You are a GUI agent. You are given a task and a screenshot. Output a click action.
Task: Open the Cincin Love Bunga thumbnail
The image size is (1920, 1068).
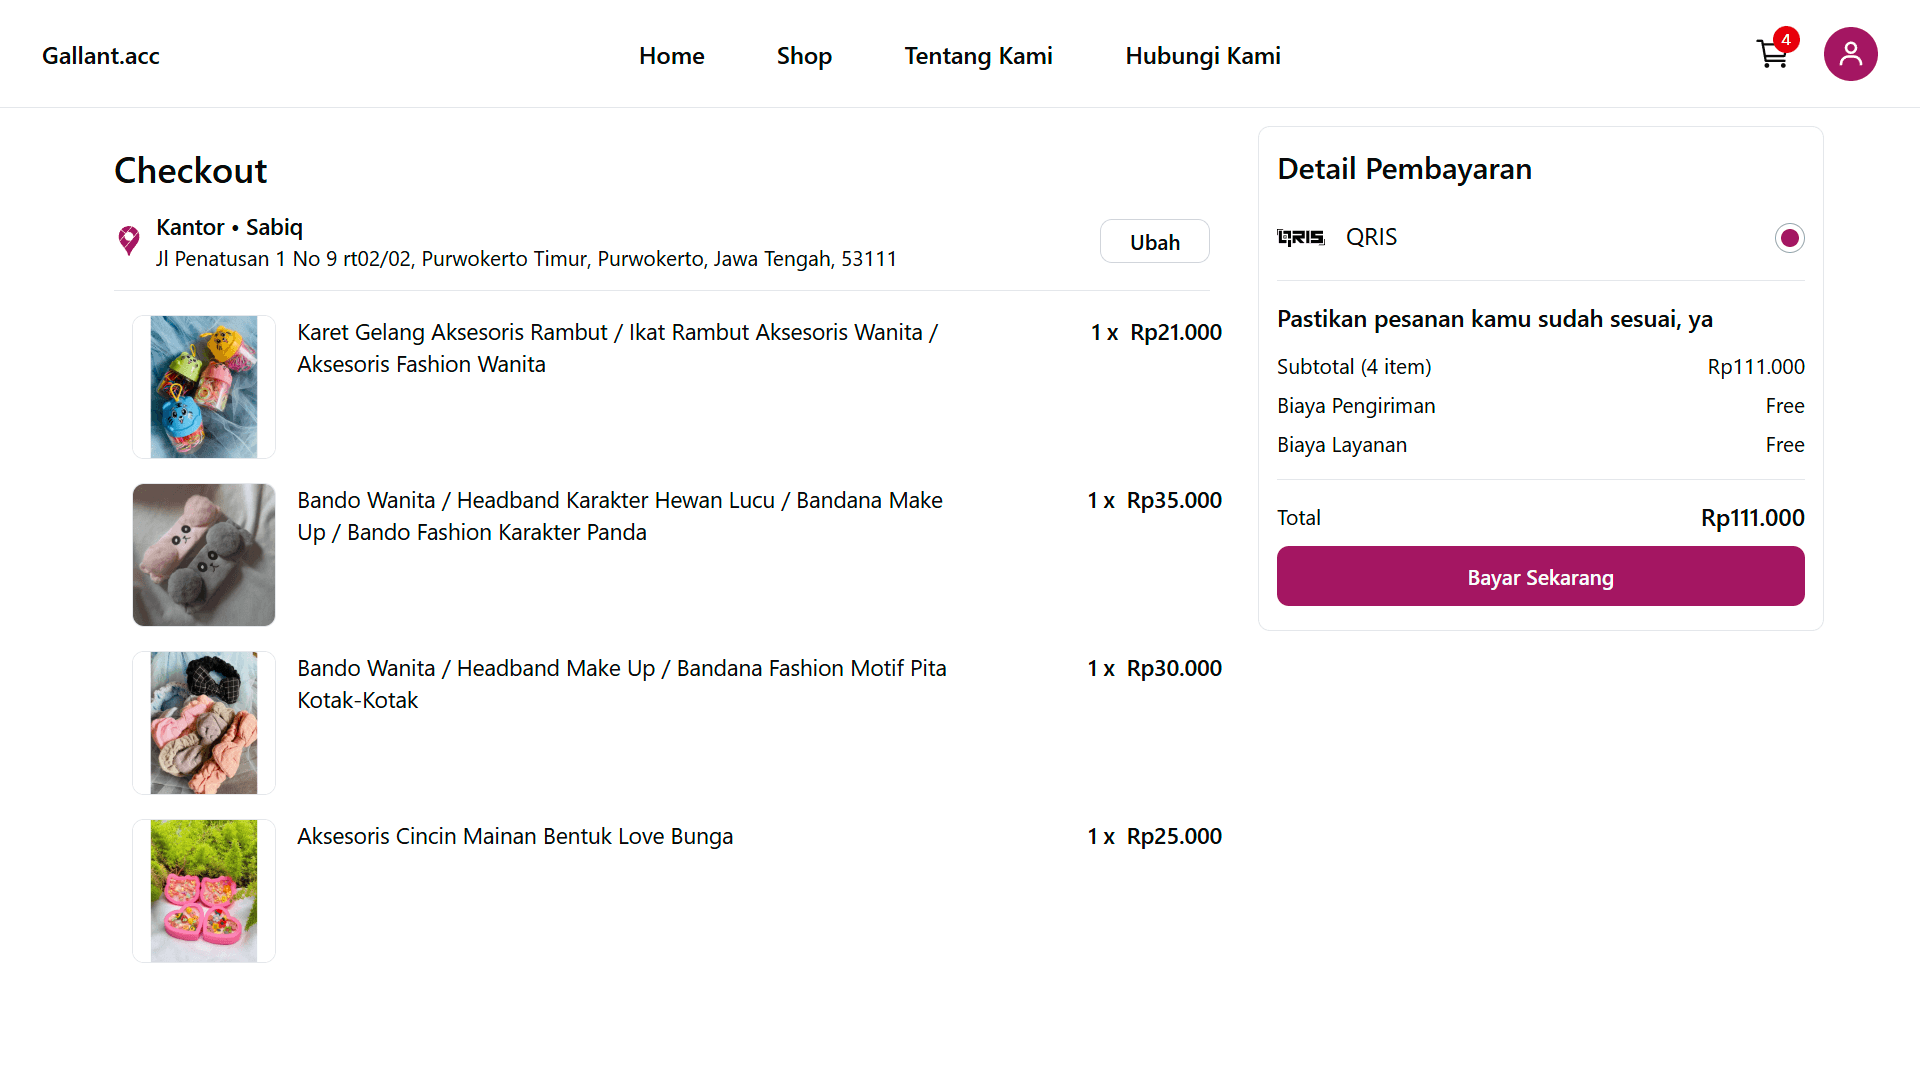coord(204,891)
